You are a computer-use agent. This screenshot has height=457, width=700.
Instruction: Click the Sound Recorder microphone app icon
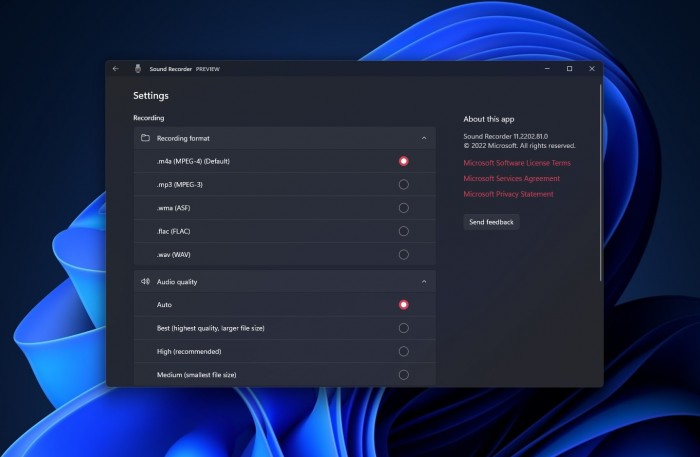coord(138,69)
